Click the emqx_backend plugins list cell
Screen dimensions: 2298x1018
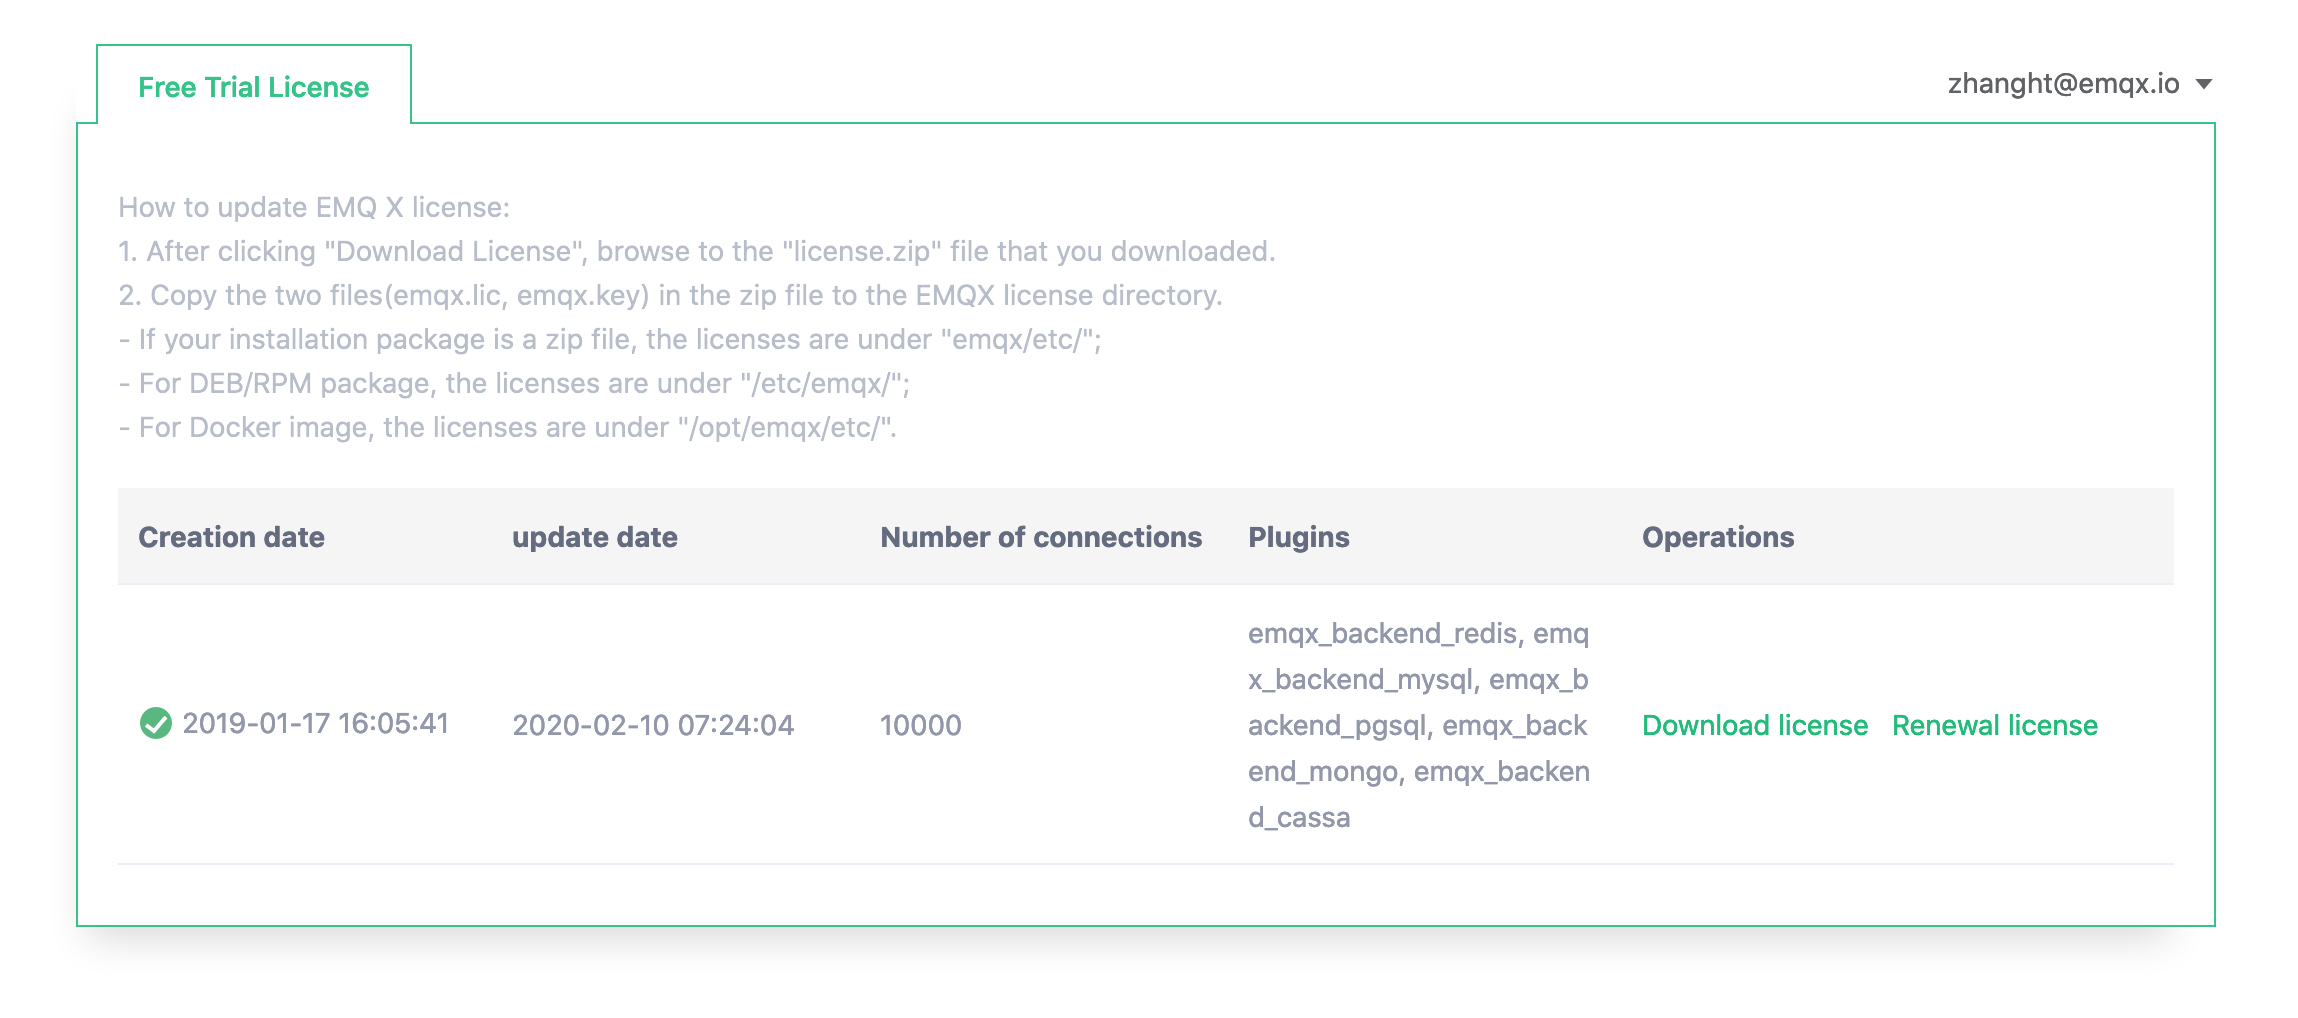pyautogui.click(x=1418, y=725)
